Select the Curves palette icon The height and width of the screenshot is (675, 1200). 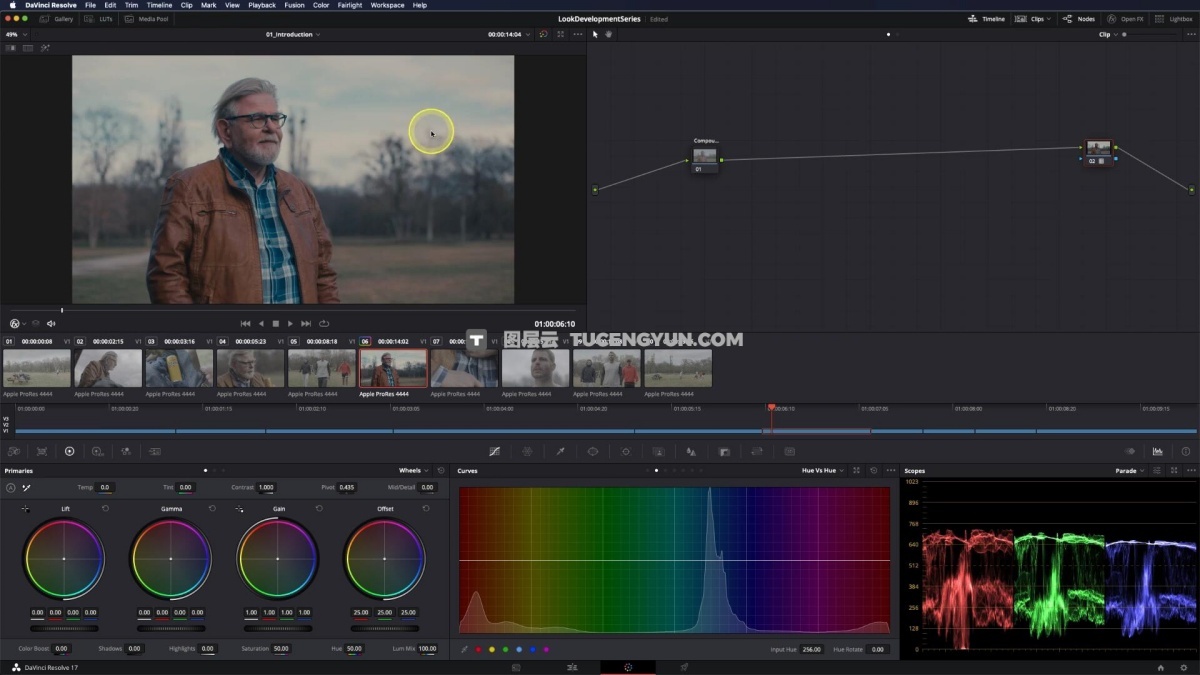point(494,451)
